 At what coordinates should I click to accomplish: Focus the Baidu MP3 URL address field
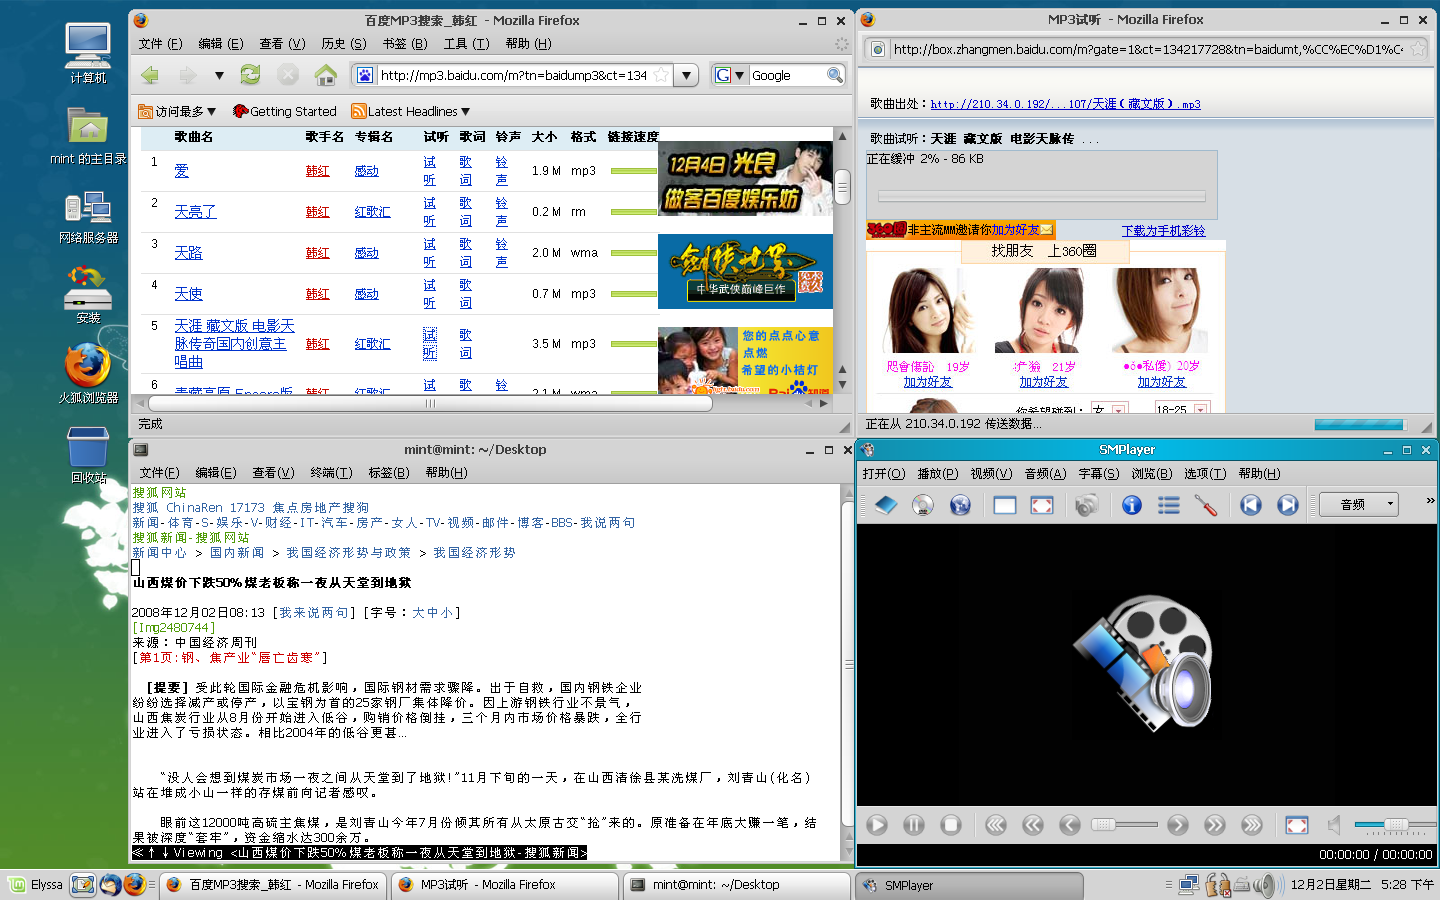pyautogui.click(x=514, y=75)
